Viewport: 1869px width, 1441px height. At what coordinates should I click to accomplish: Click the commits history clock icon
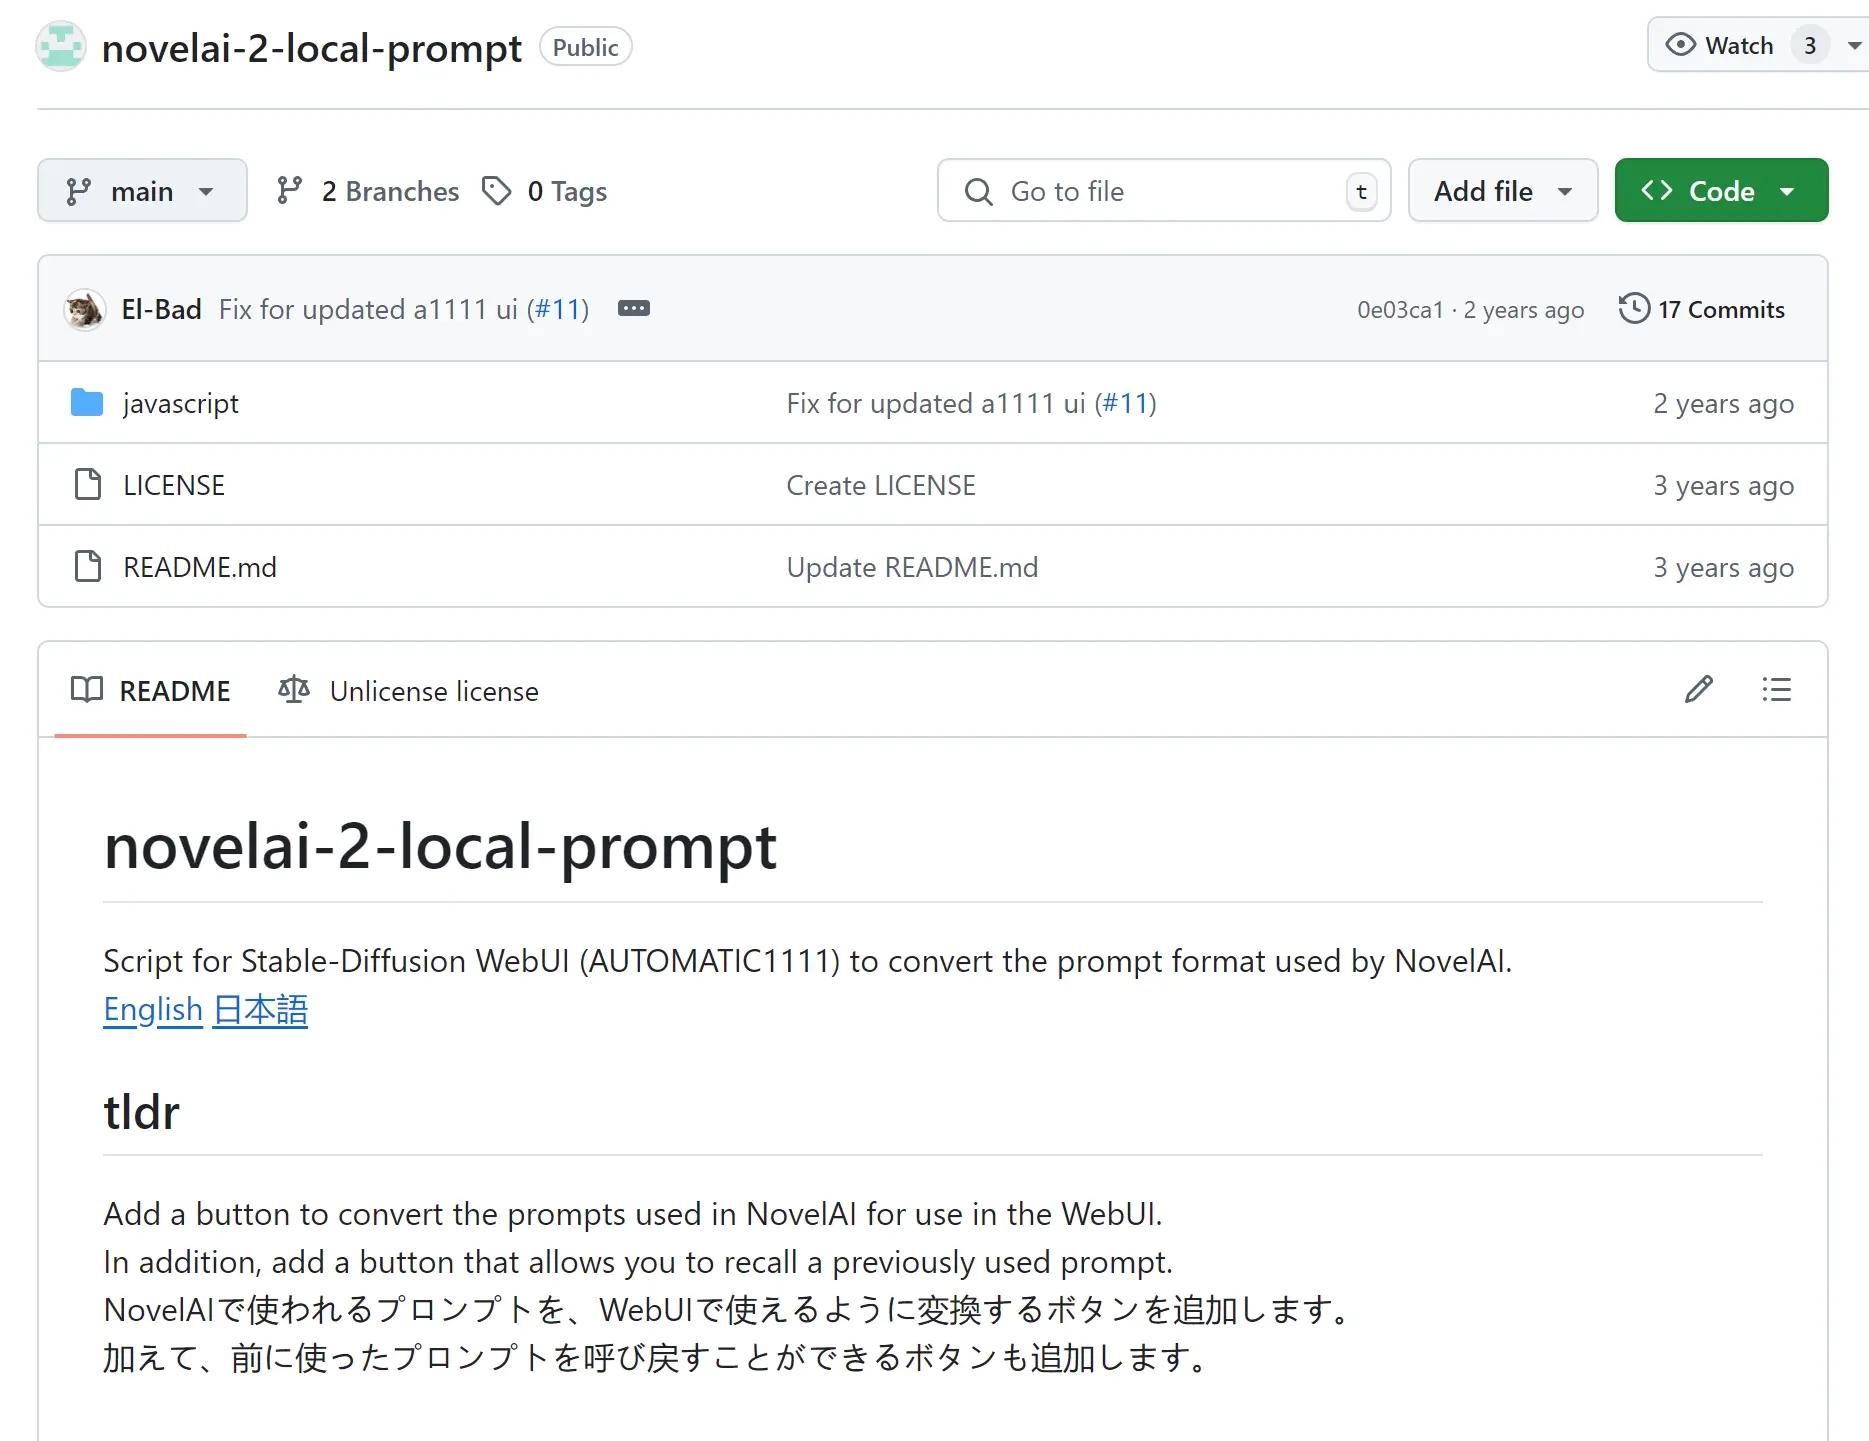click(x=1634, y=309)
